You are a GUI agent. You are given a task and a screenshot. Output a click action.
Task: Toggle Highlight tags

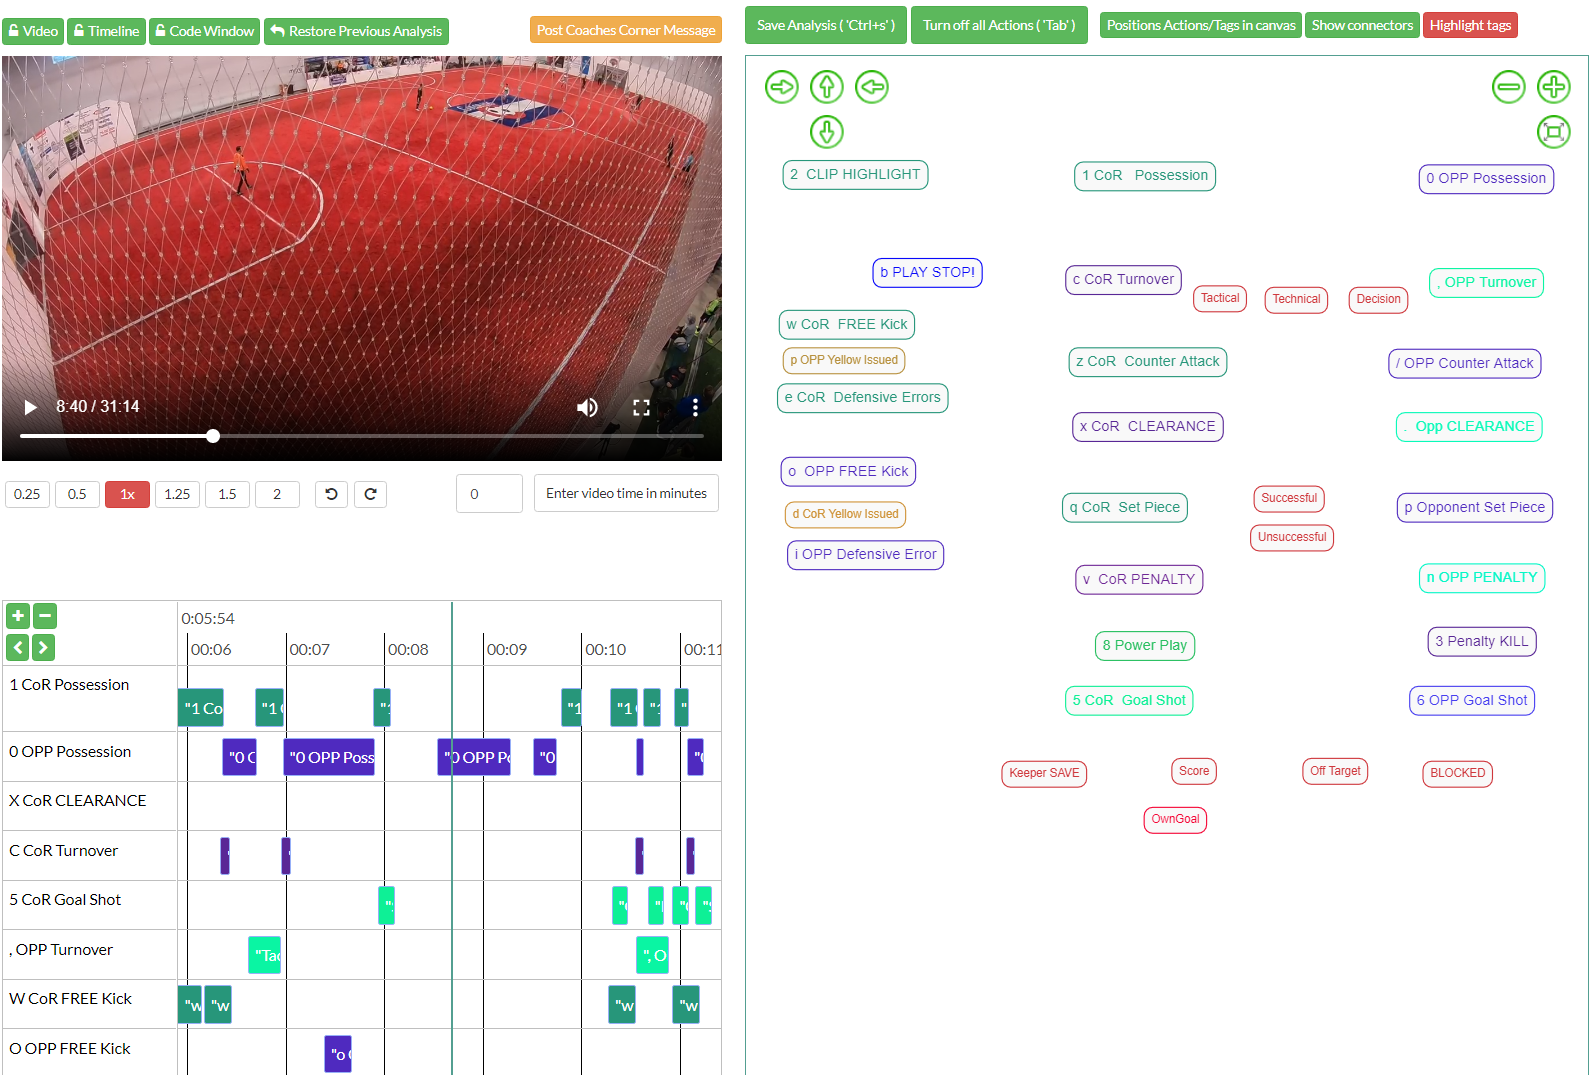(1470, 25)
